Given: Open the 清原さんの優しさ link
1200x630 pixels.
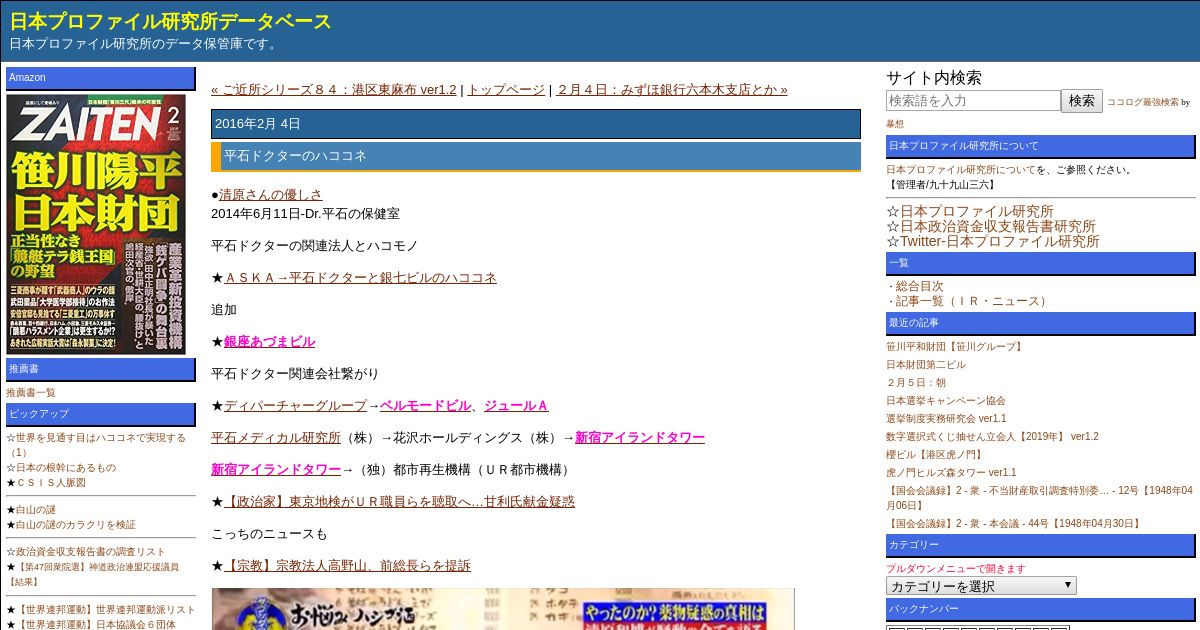Looking at the screenshot, I should (x=270, y=194).
